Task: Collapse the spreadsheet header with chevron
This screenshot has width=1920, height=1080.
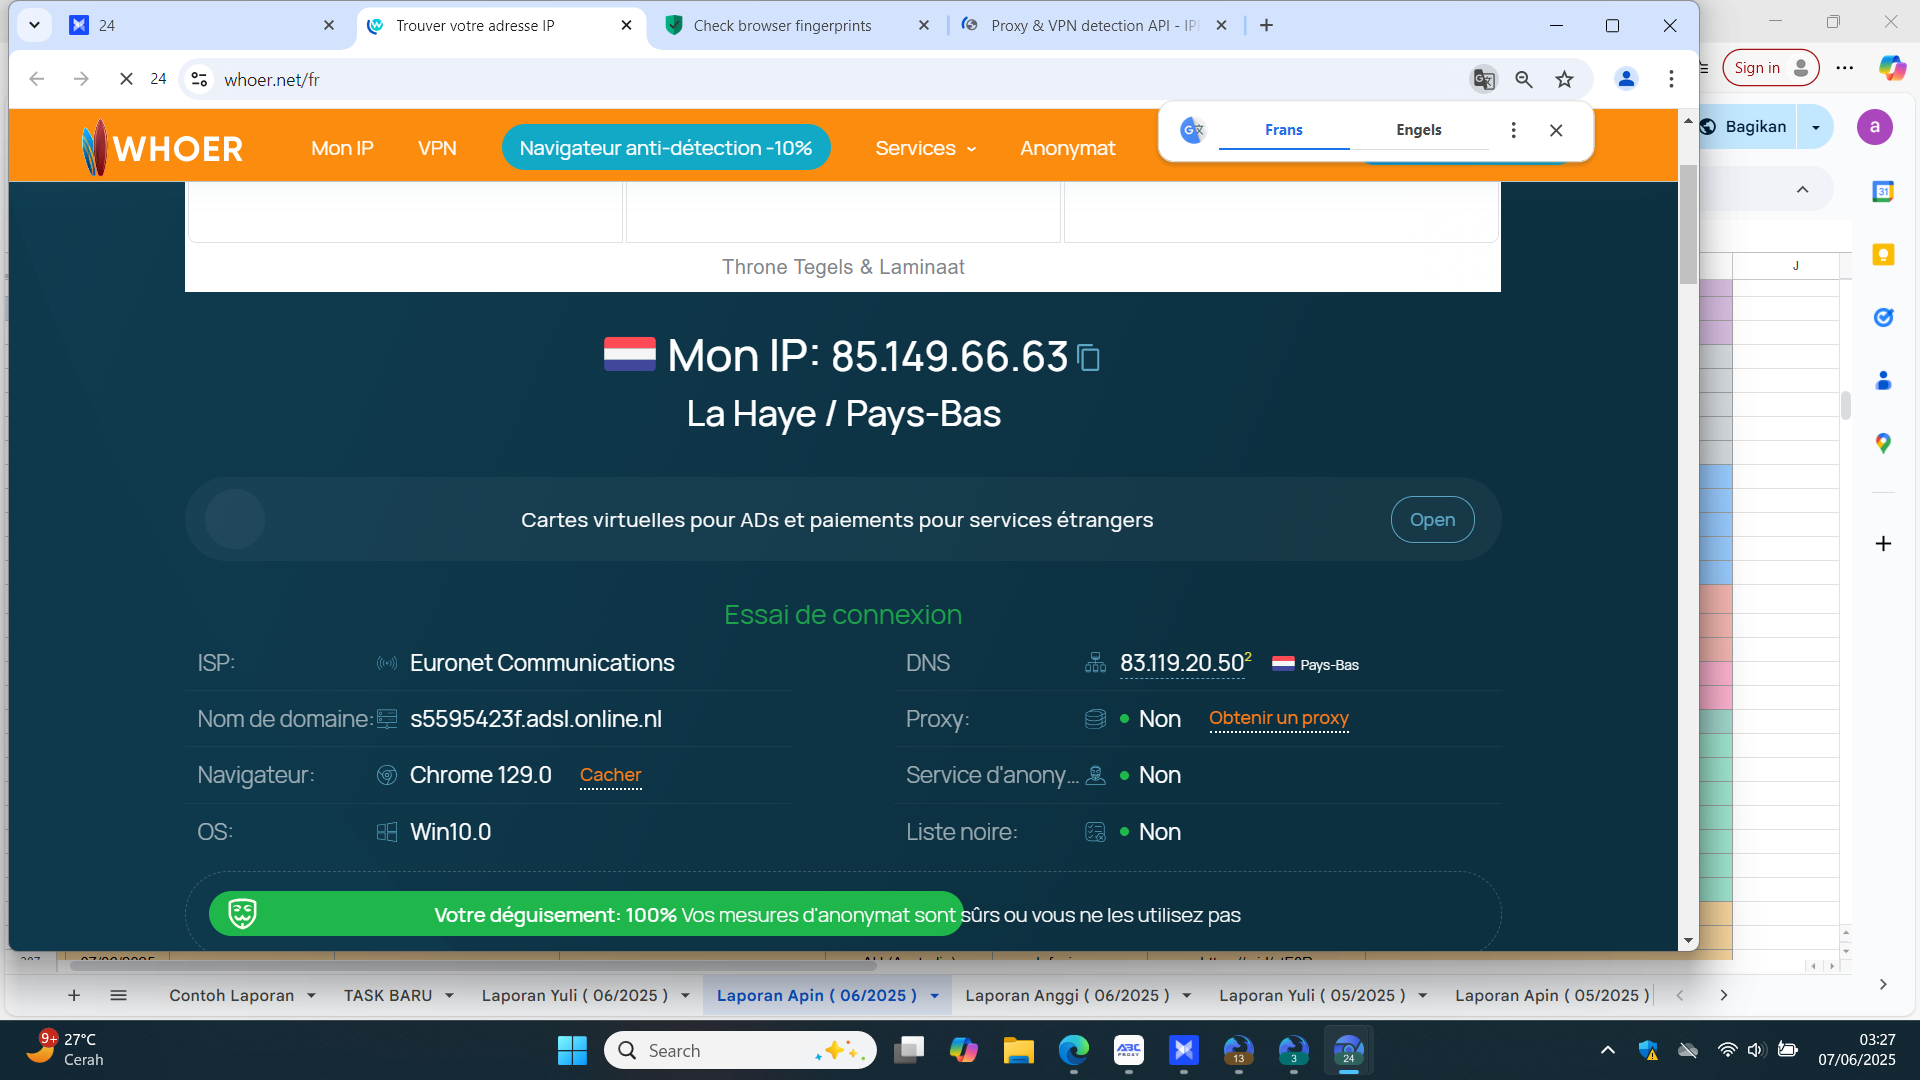Action: pyautogui.click(x=1802, y=190)
